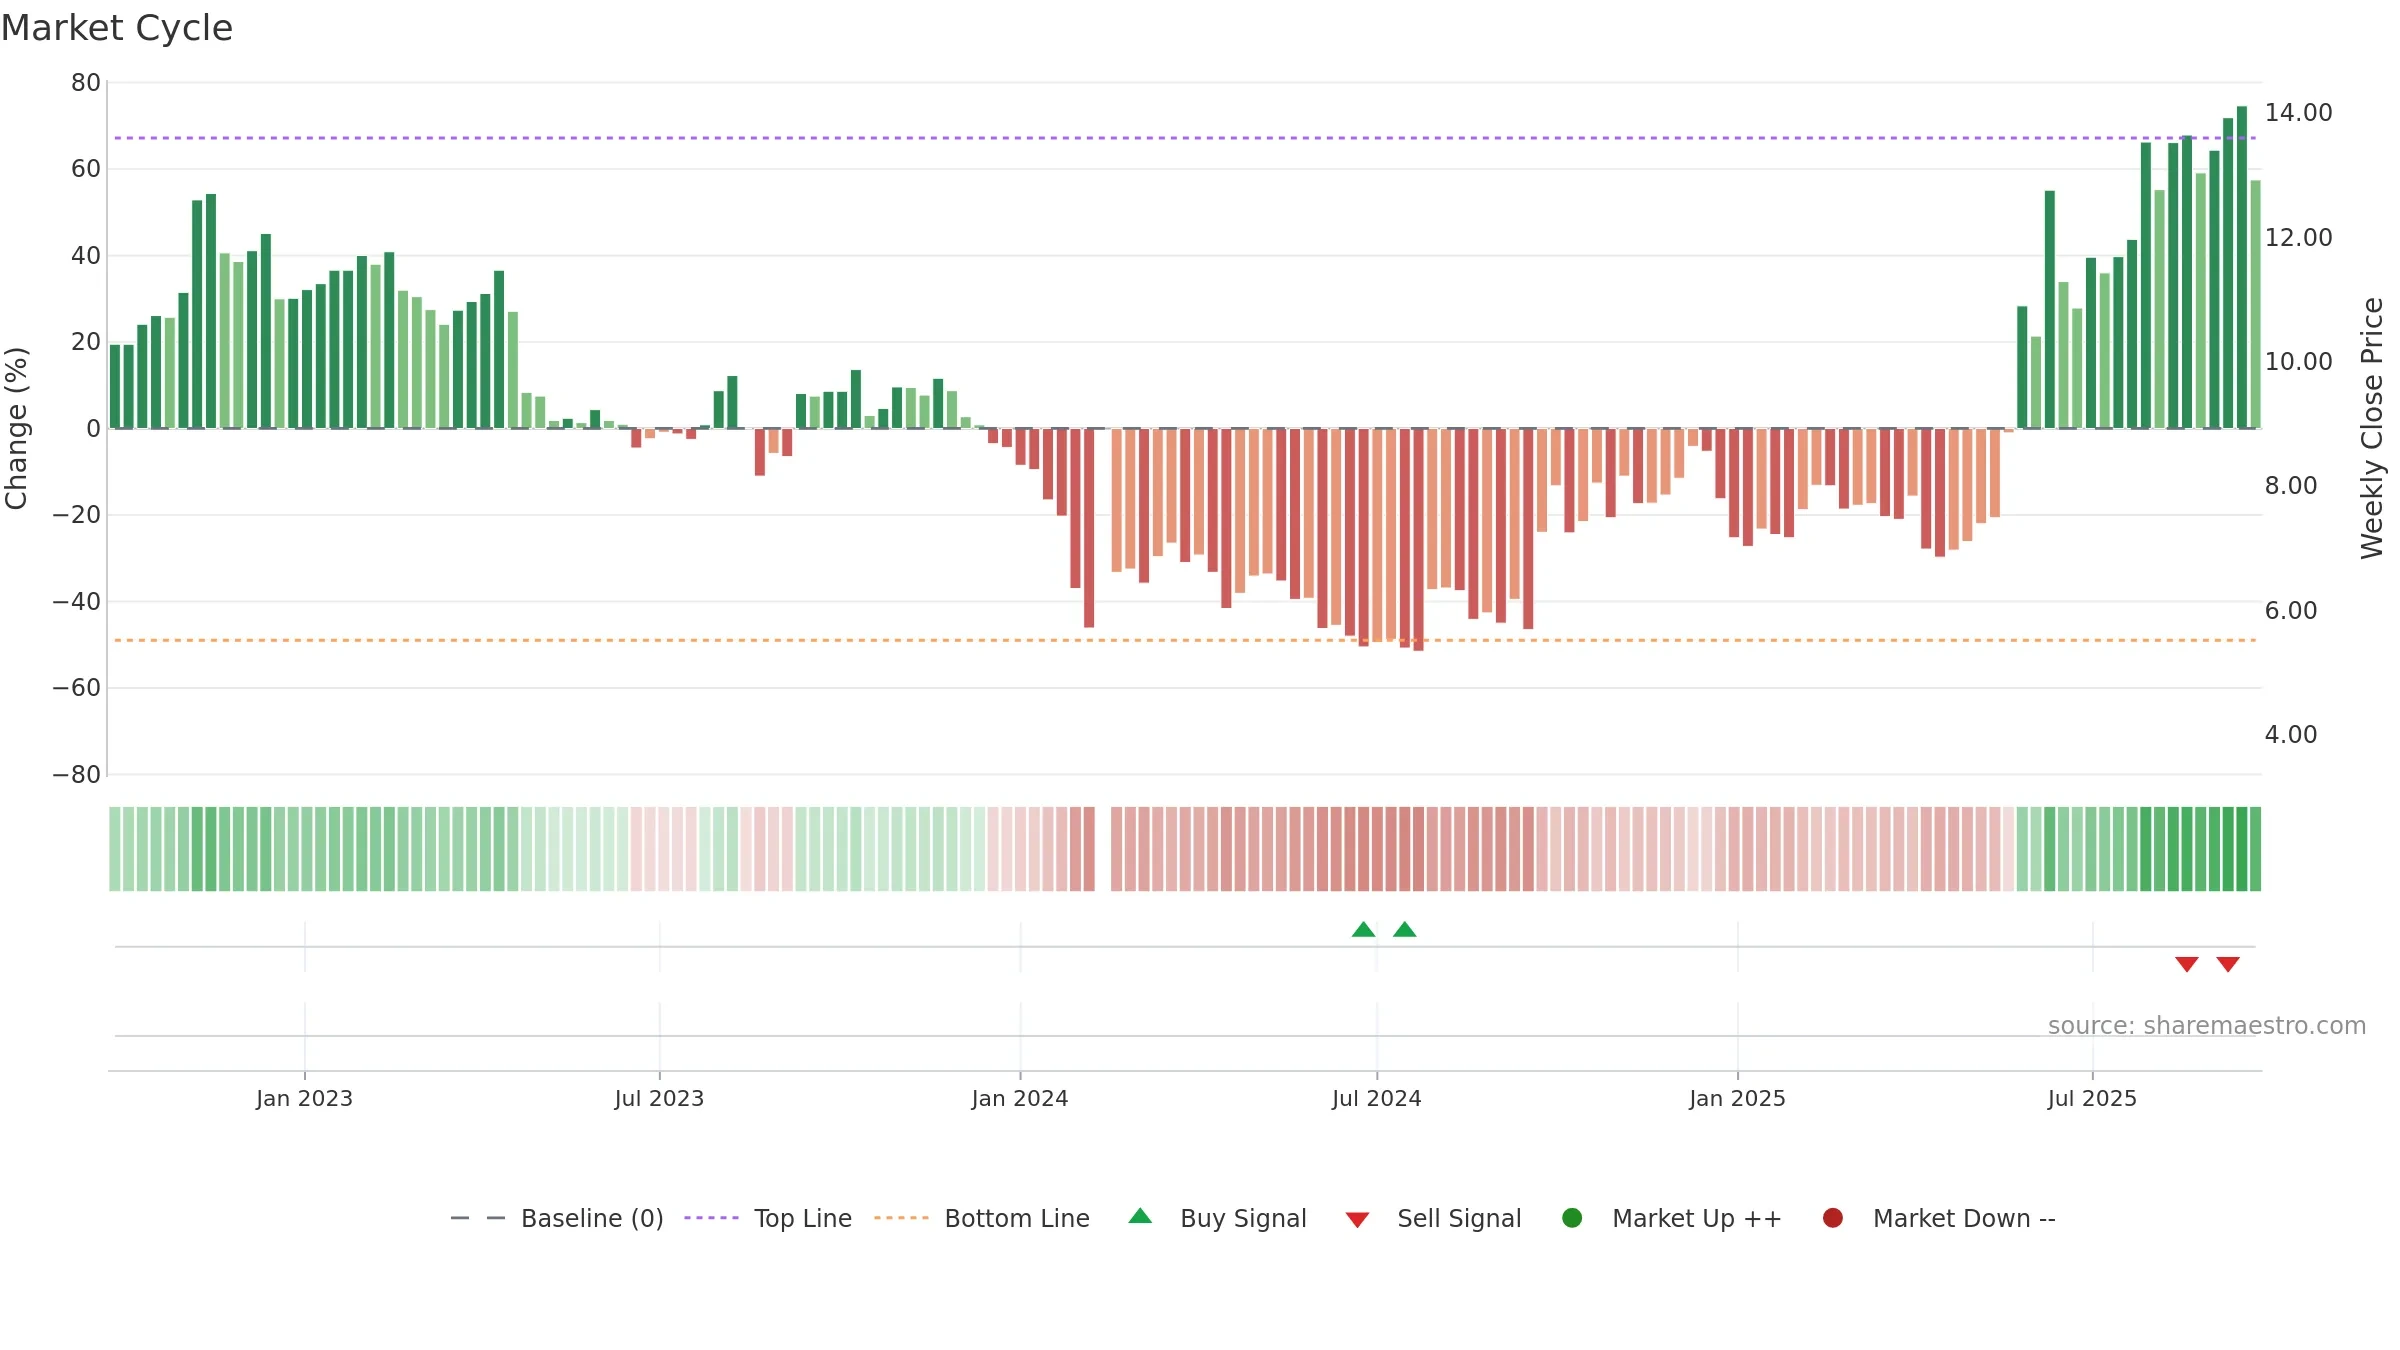Click the dark red Market Down circle in legend
This screenshot has height=1350, width=2400.
tap(1833, 1218)
